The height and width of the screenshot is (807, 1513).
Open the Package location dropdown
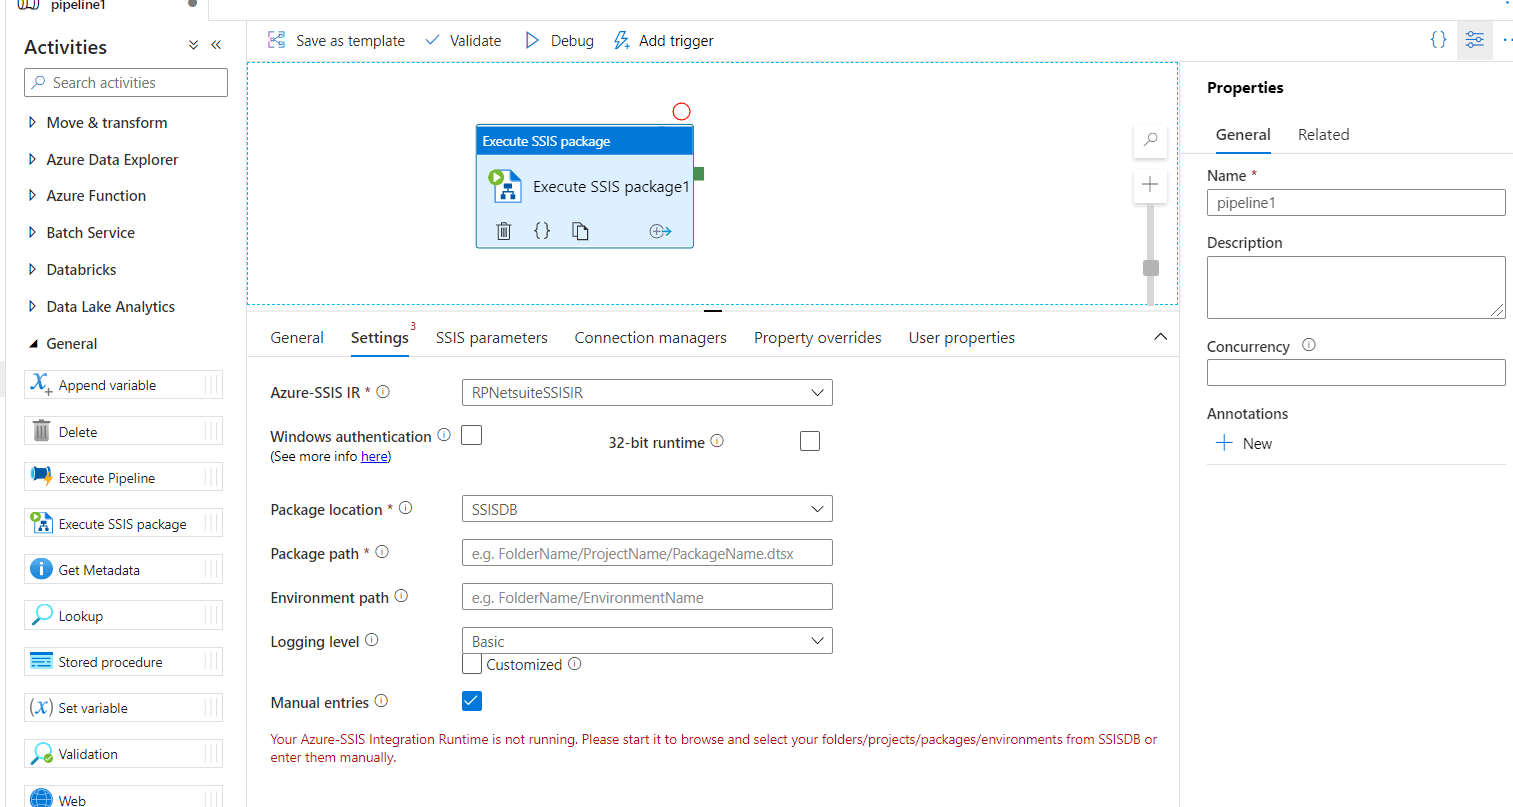[x=647, y=509]
